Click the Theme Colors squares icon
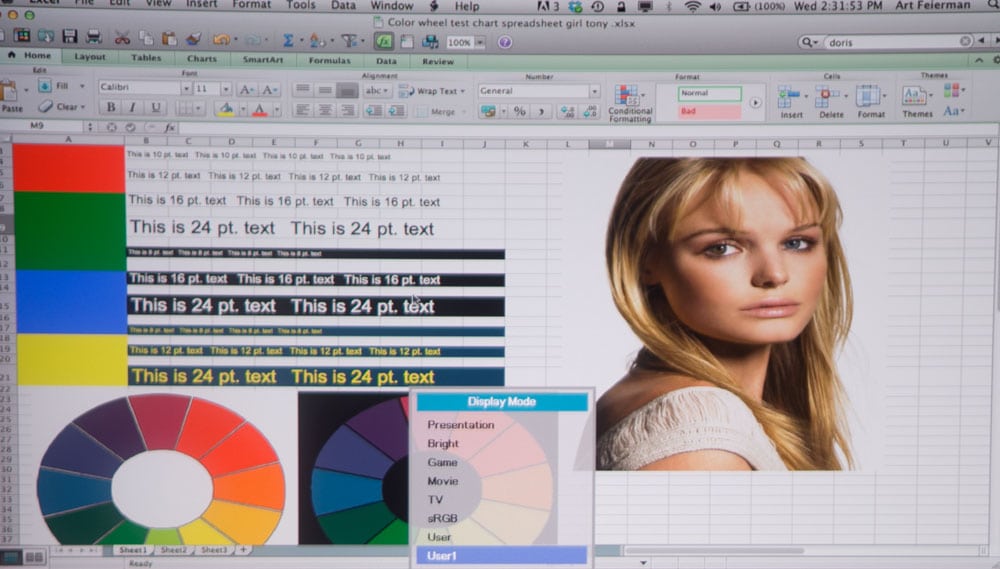This screenshot has width=1000, height=569. 952,91
